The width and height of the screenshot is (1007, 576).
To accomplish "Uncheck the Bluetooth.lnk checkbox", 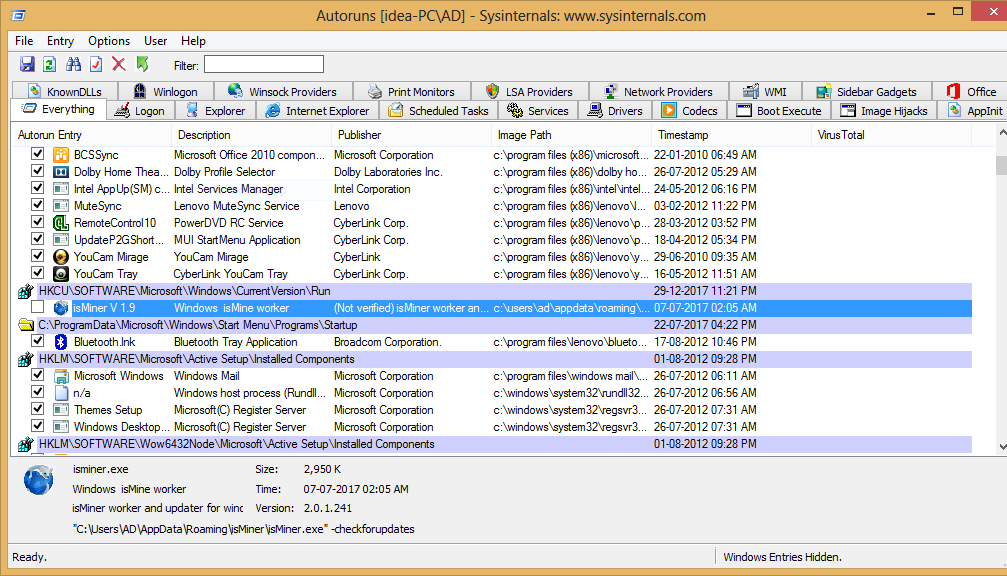I will (x=38, y=342).
